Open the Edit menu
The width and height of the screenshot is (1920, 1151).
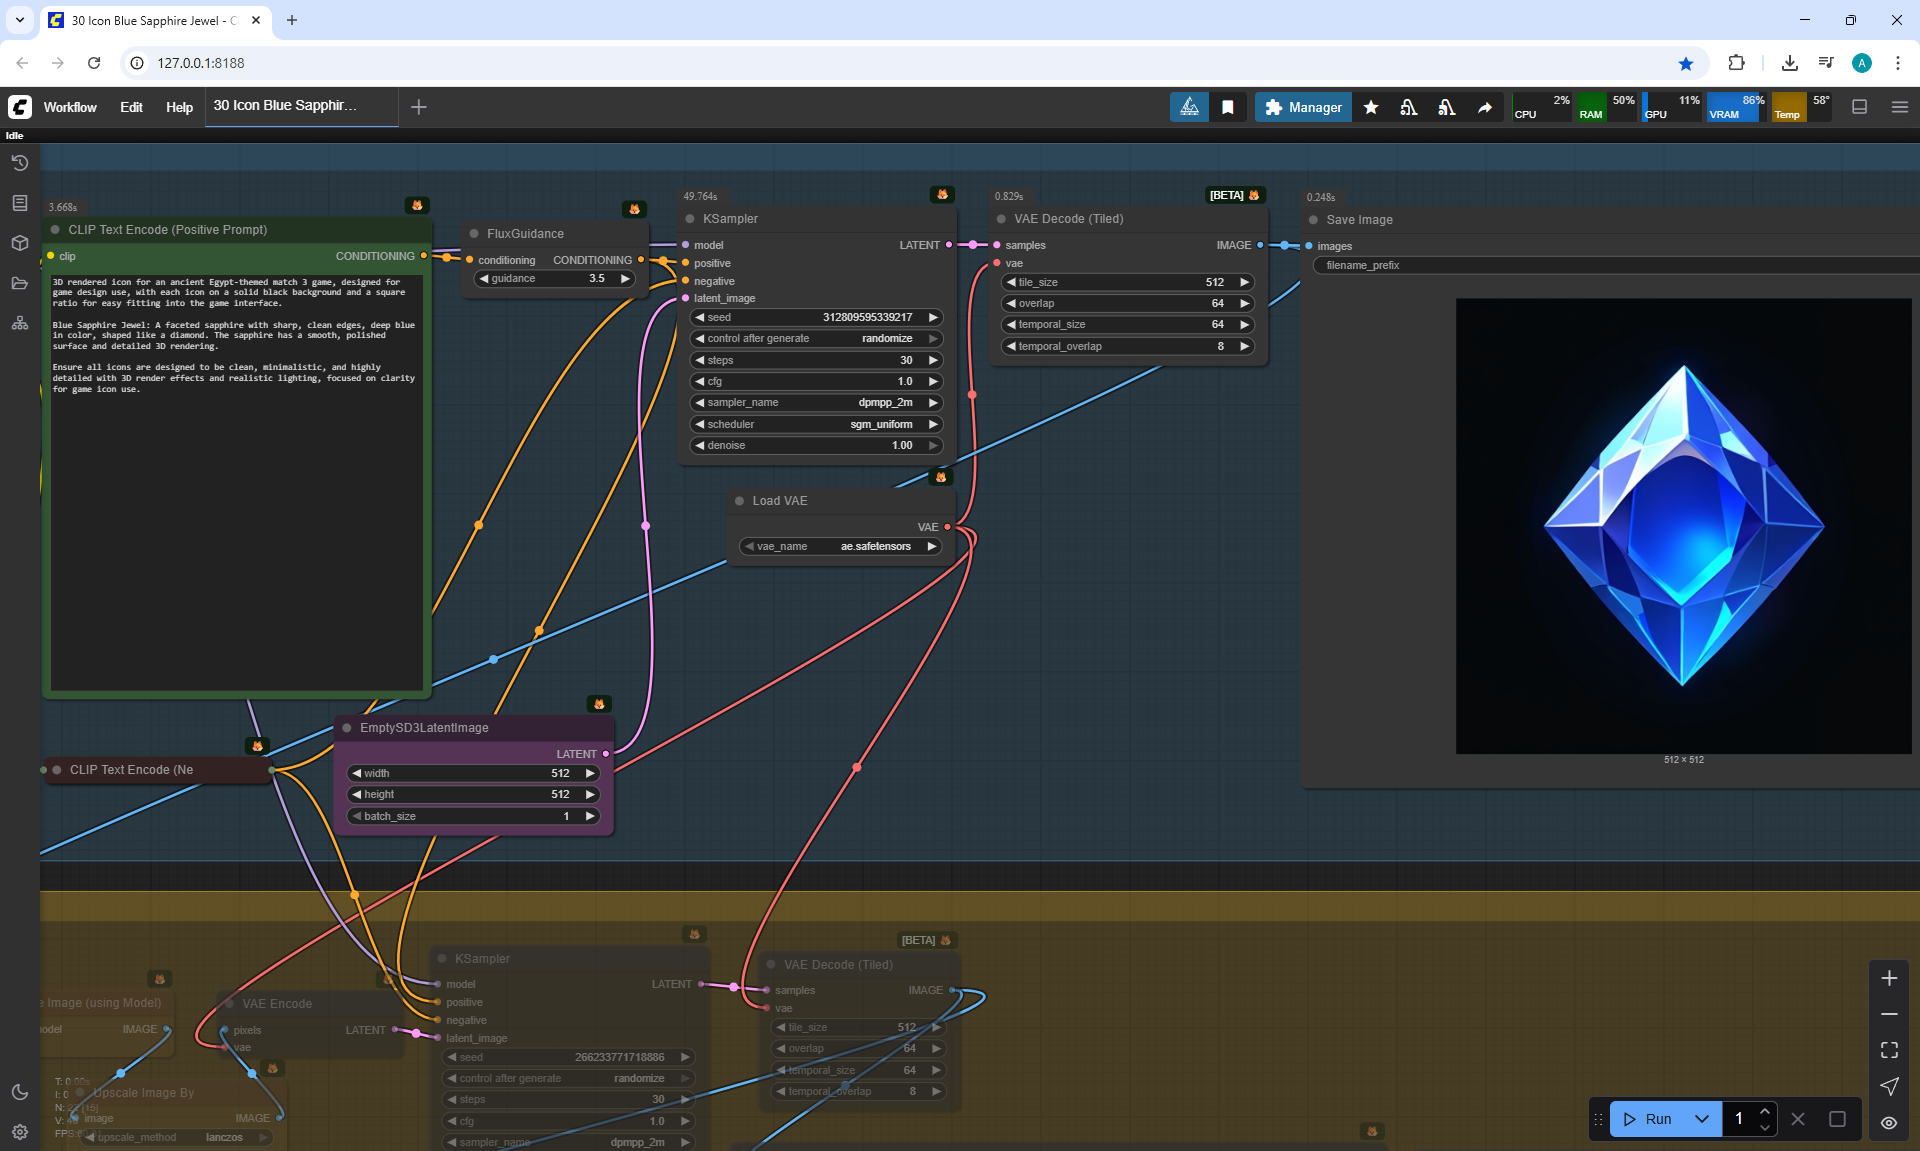(131, 107)
